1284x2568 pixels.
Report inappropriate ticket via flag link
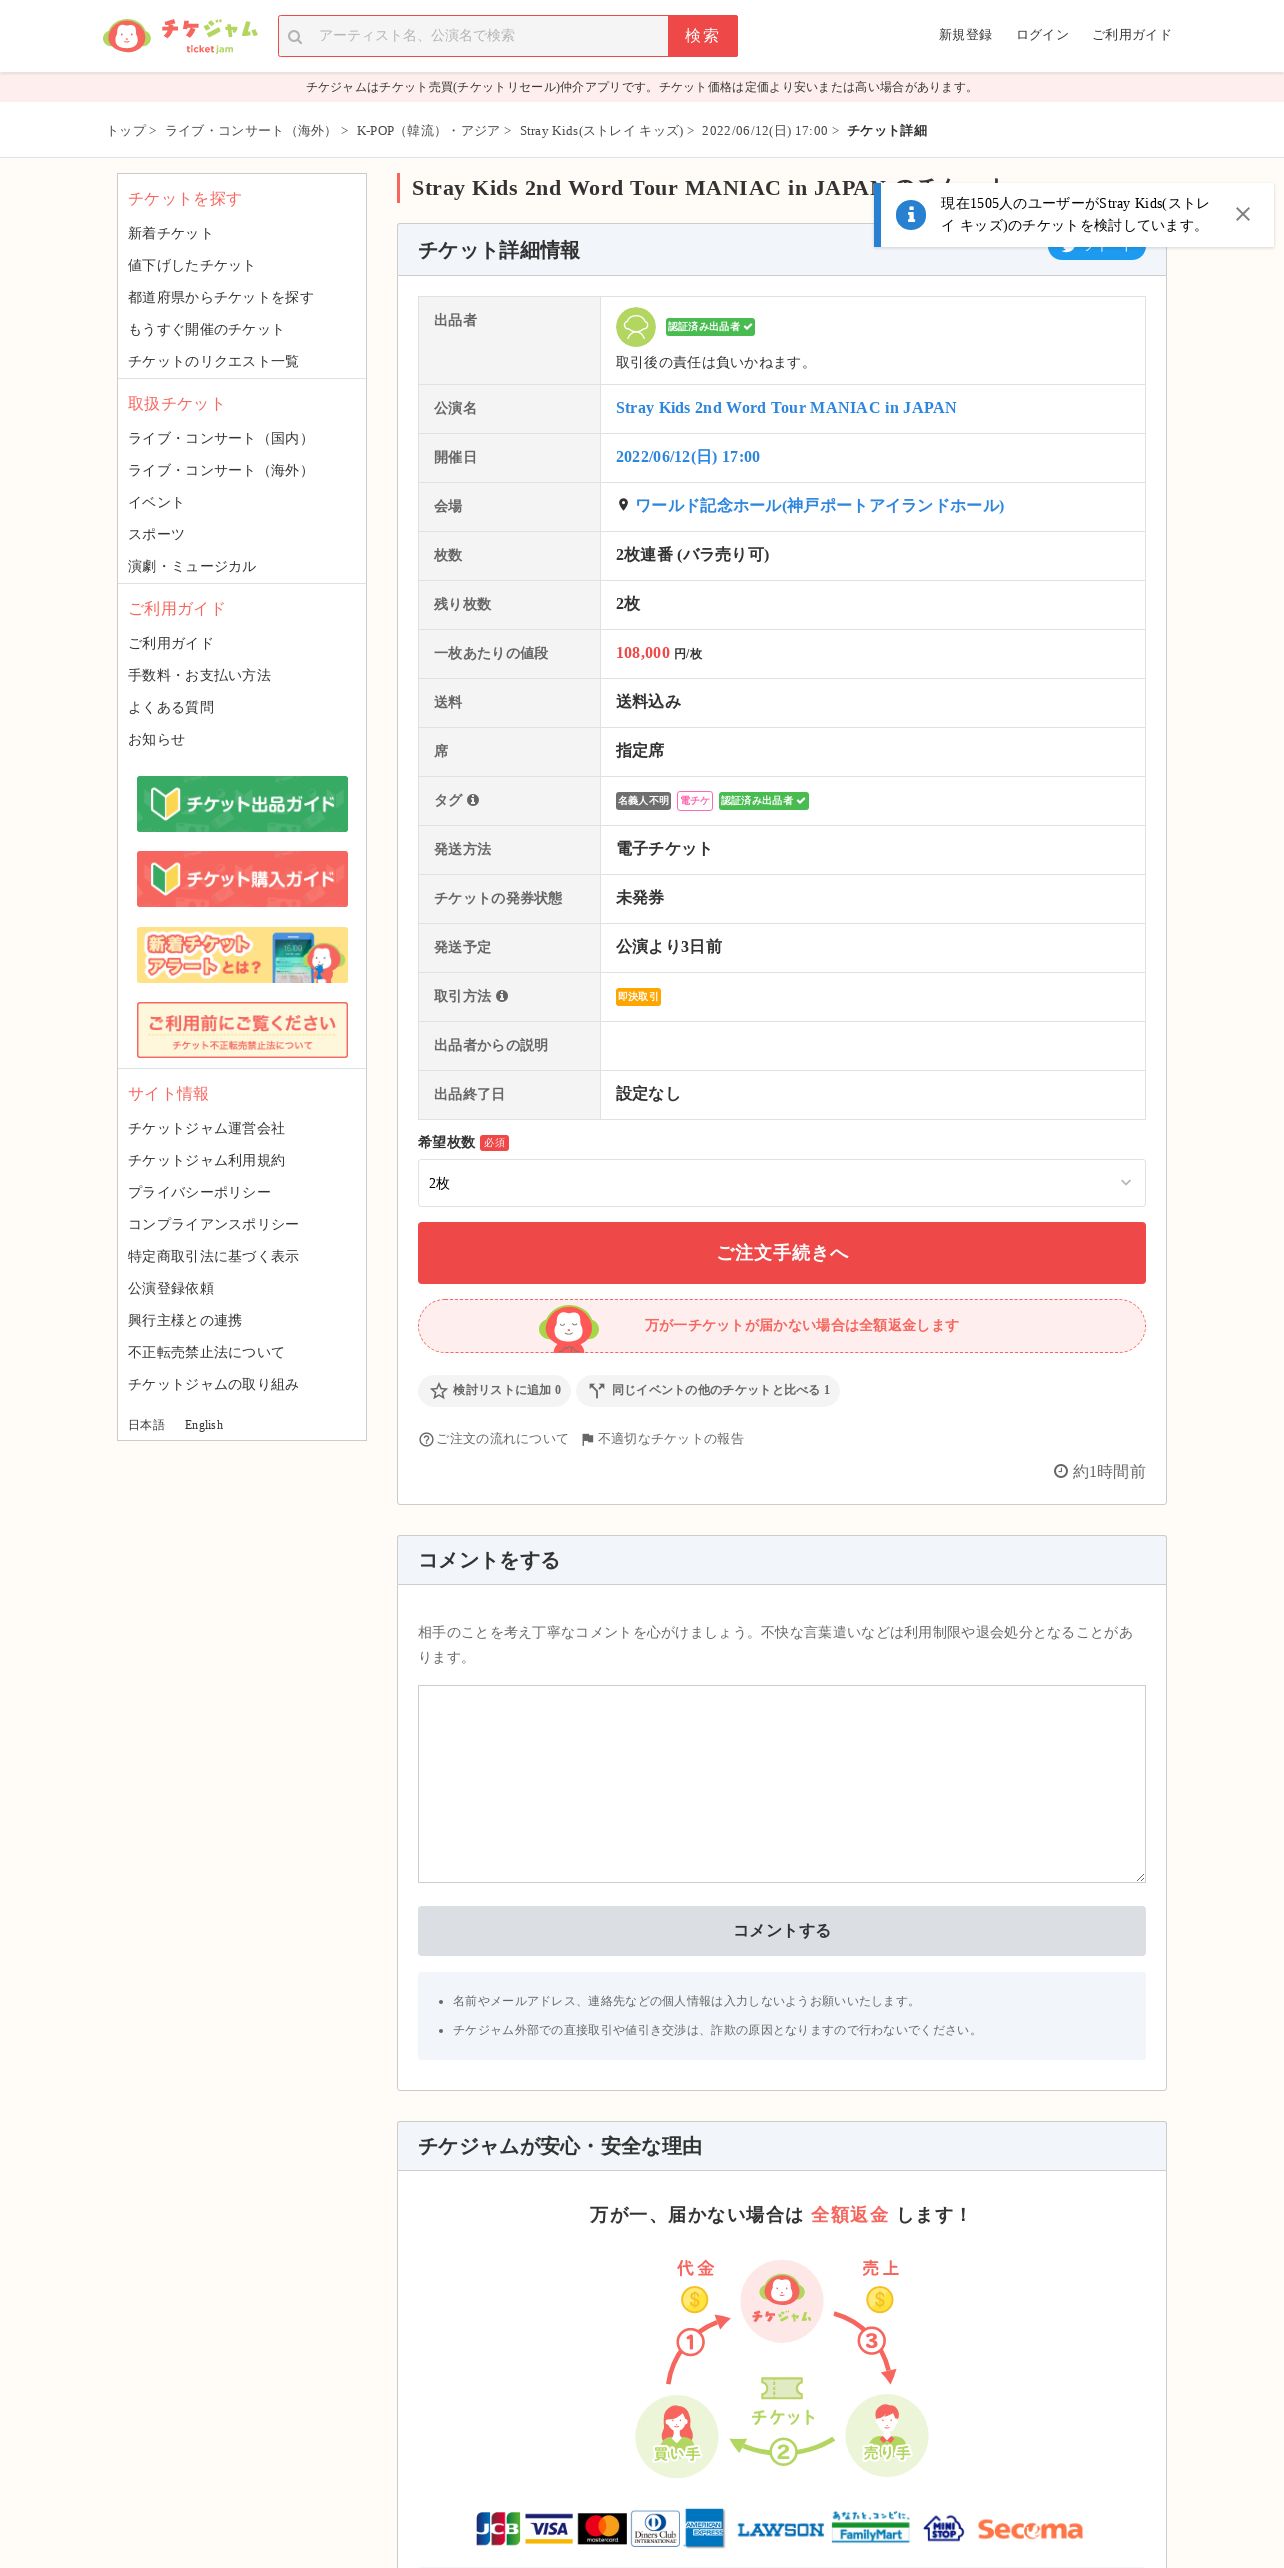[662, 1439]
